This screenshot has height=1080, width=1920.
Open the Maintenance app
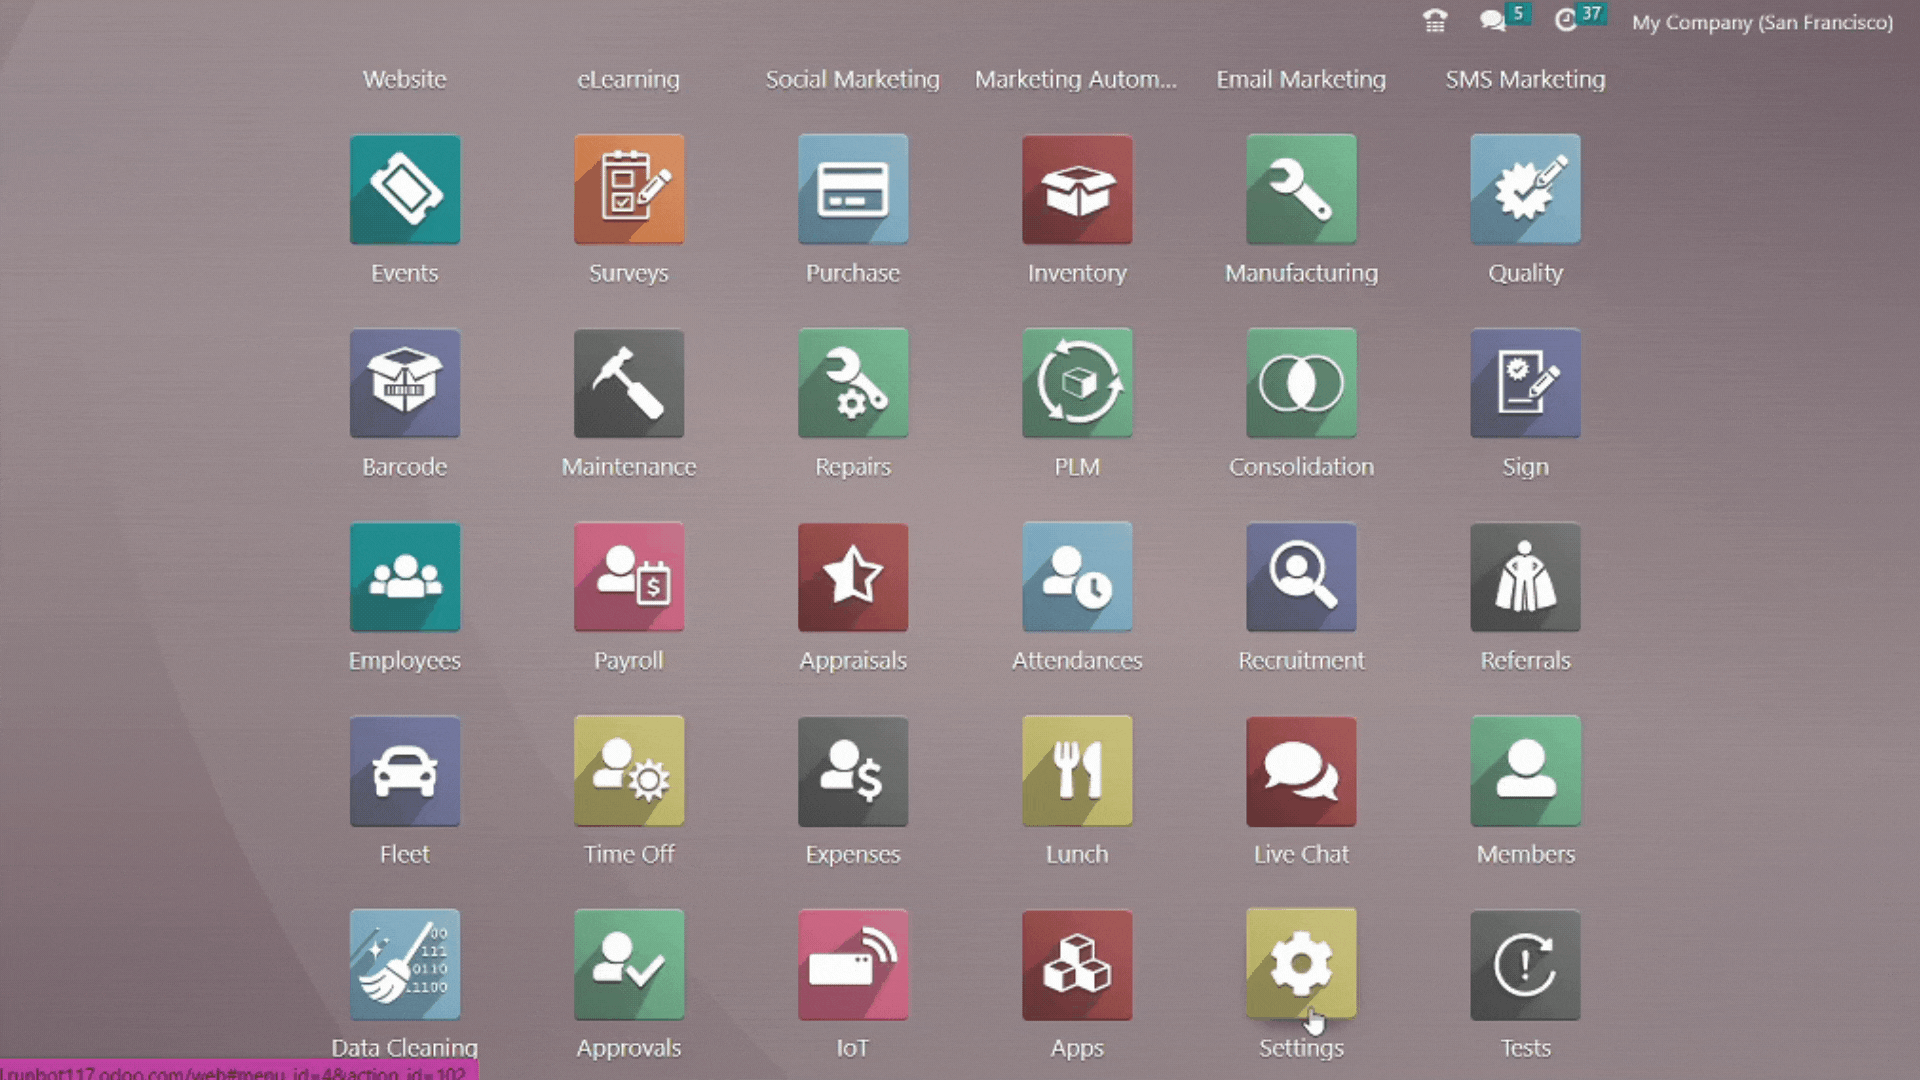pyautogui.click(x=629, y=384)
